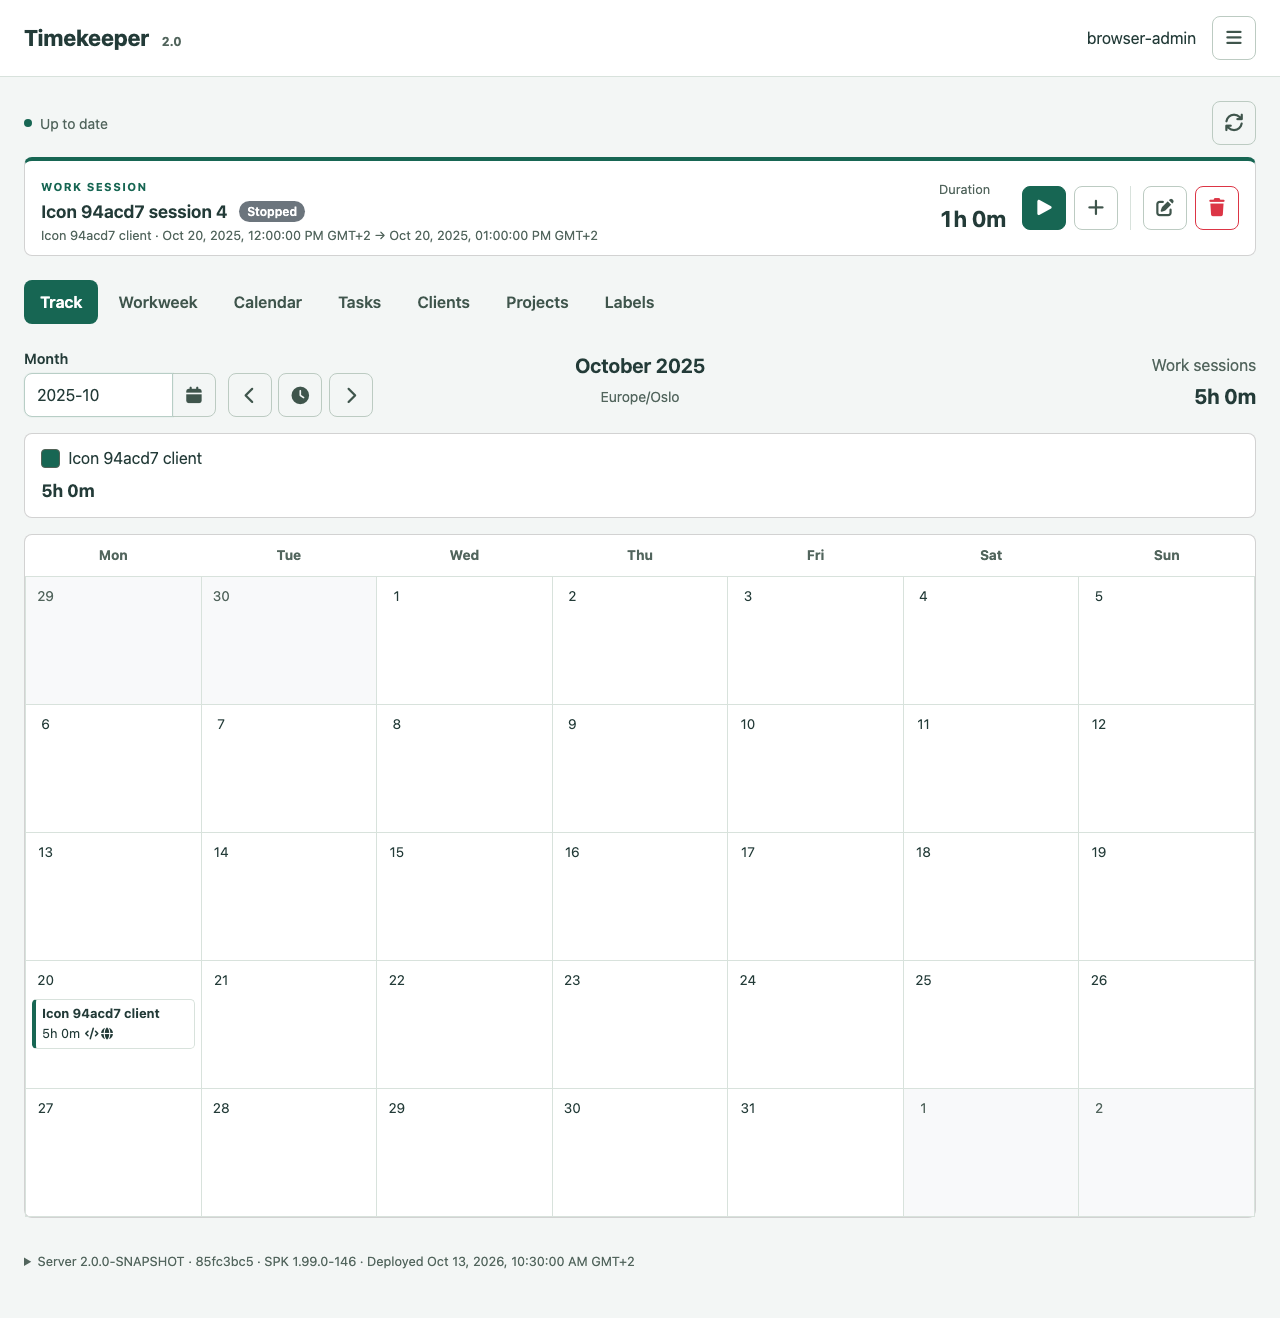Add a new work session with the plus icon
This screenshot has height=1318, width=1280.
(x=1096, y=208)
